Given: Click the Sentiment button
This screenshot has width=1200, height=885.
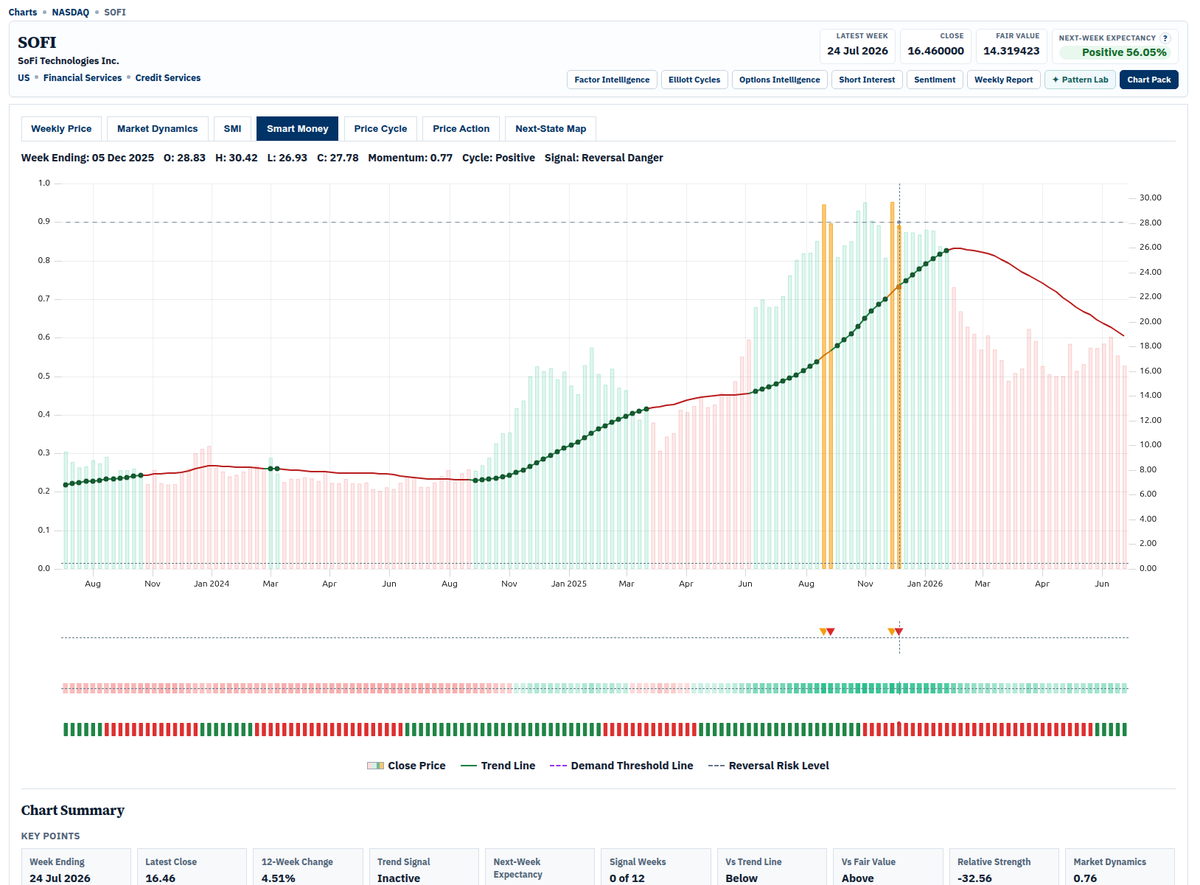Looking at the screenshot, I should pyautogui.click(x=935, y=80).
